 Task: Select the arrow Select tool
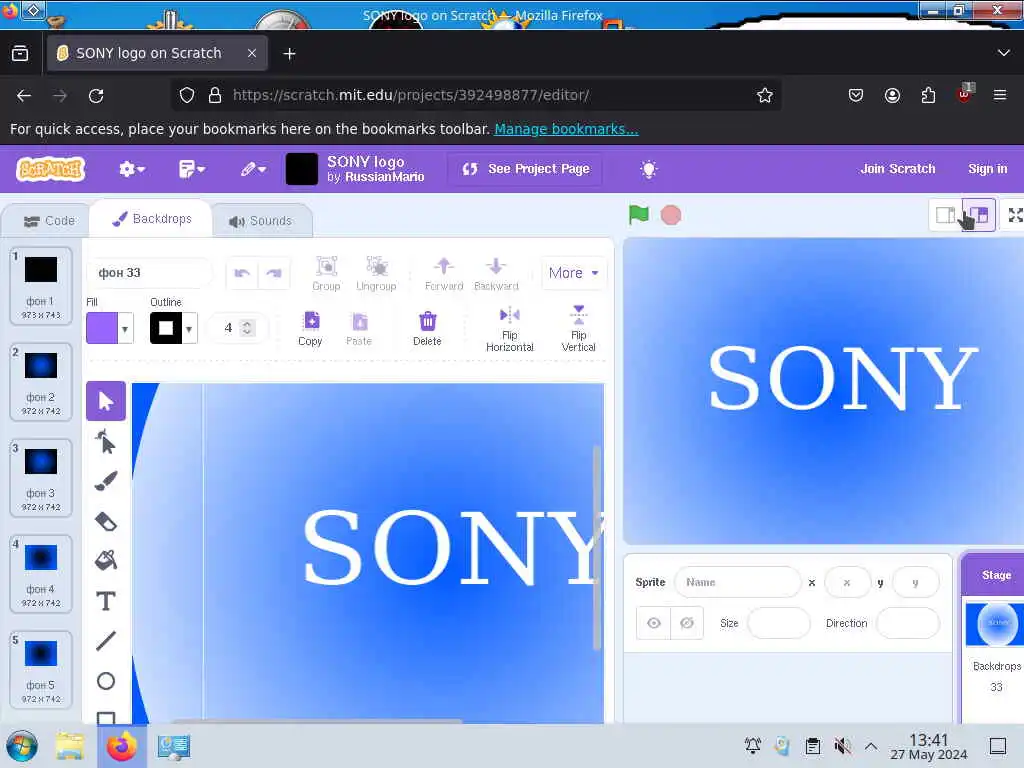106,401
